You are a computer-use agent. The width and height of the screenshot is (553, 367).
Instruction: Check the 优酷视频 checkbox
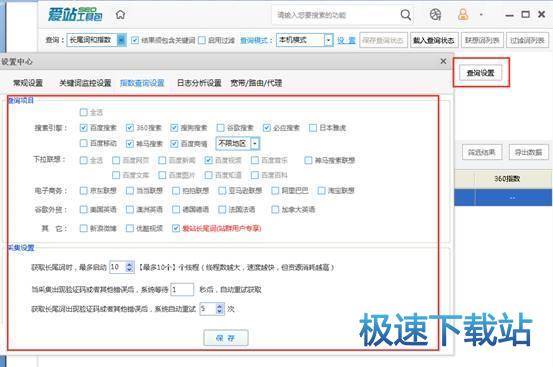[x=130, y=228]
